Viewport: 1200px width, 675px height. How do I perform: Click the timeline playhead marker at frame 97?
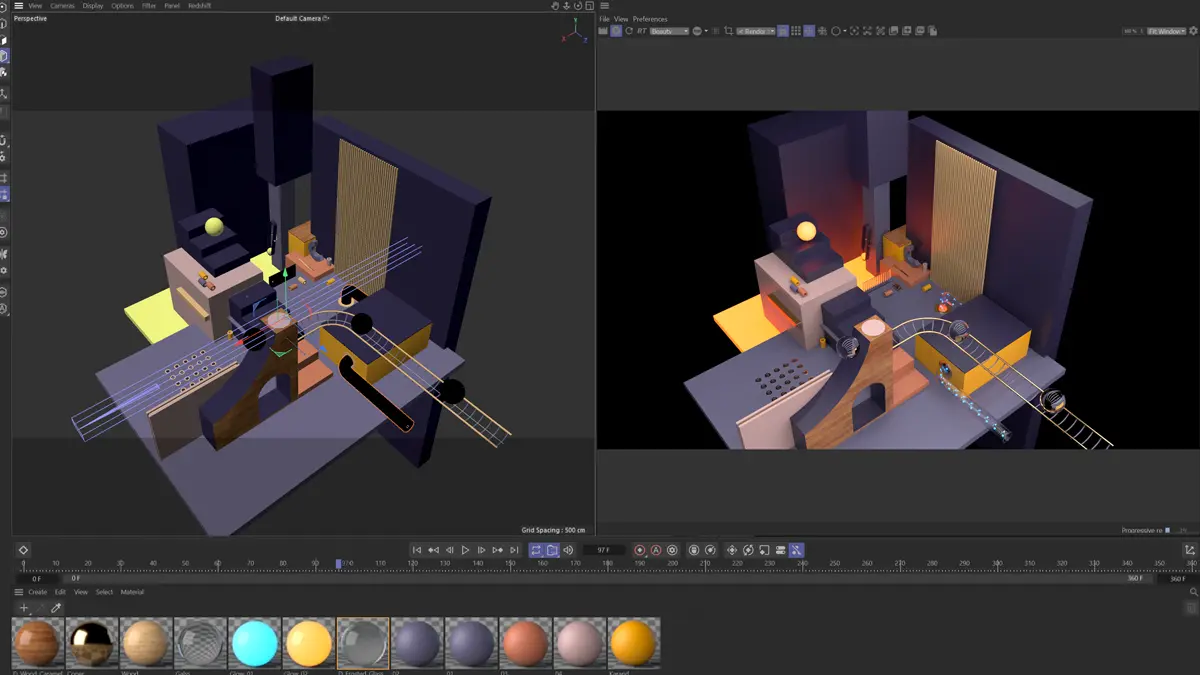339,564
